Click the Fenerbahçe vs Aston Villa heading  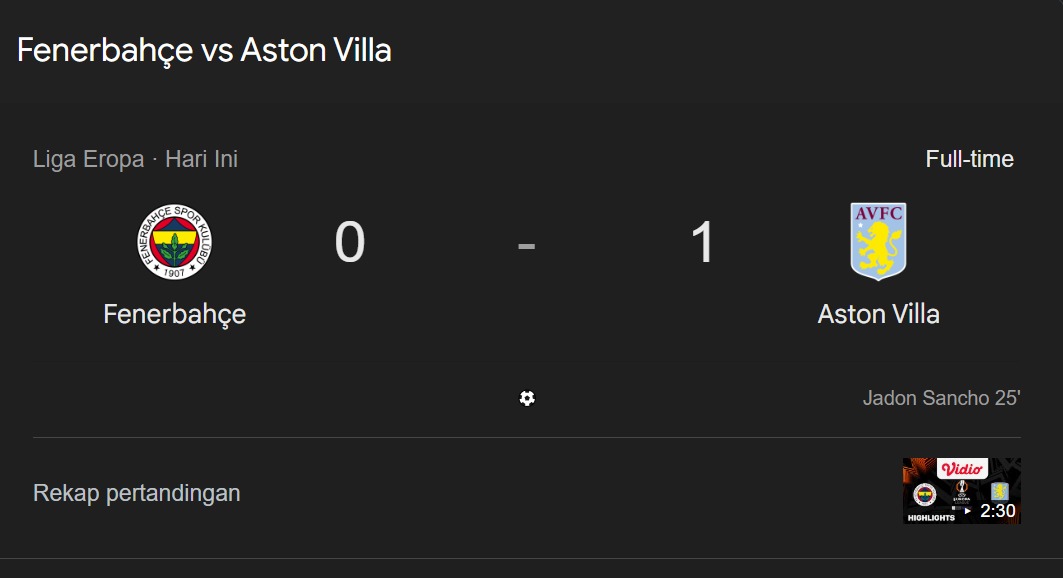204,51
